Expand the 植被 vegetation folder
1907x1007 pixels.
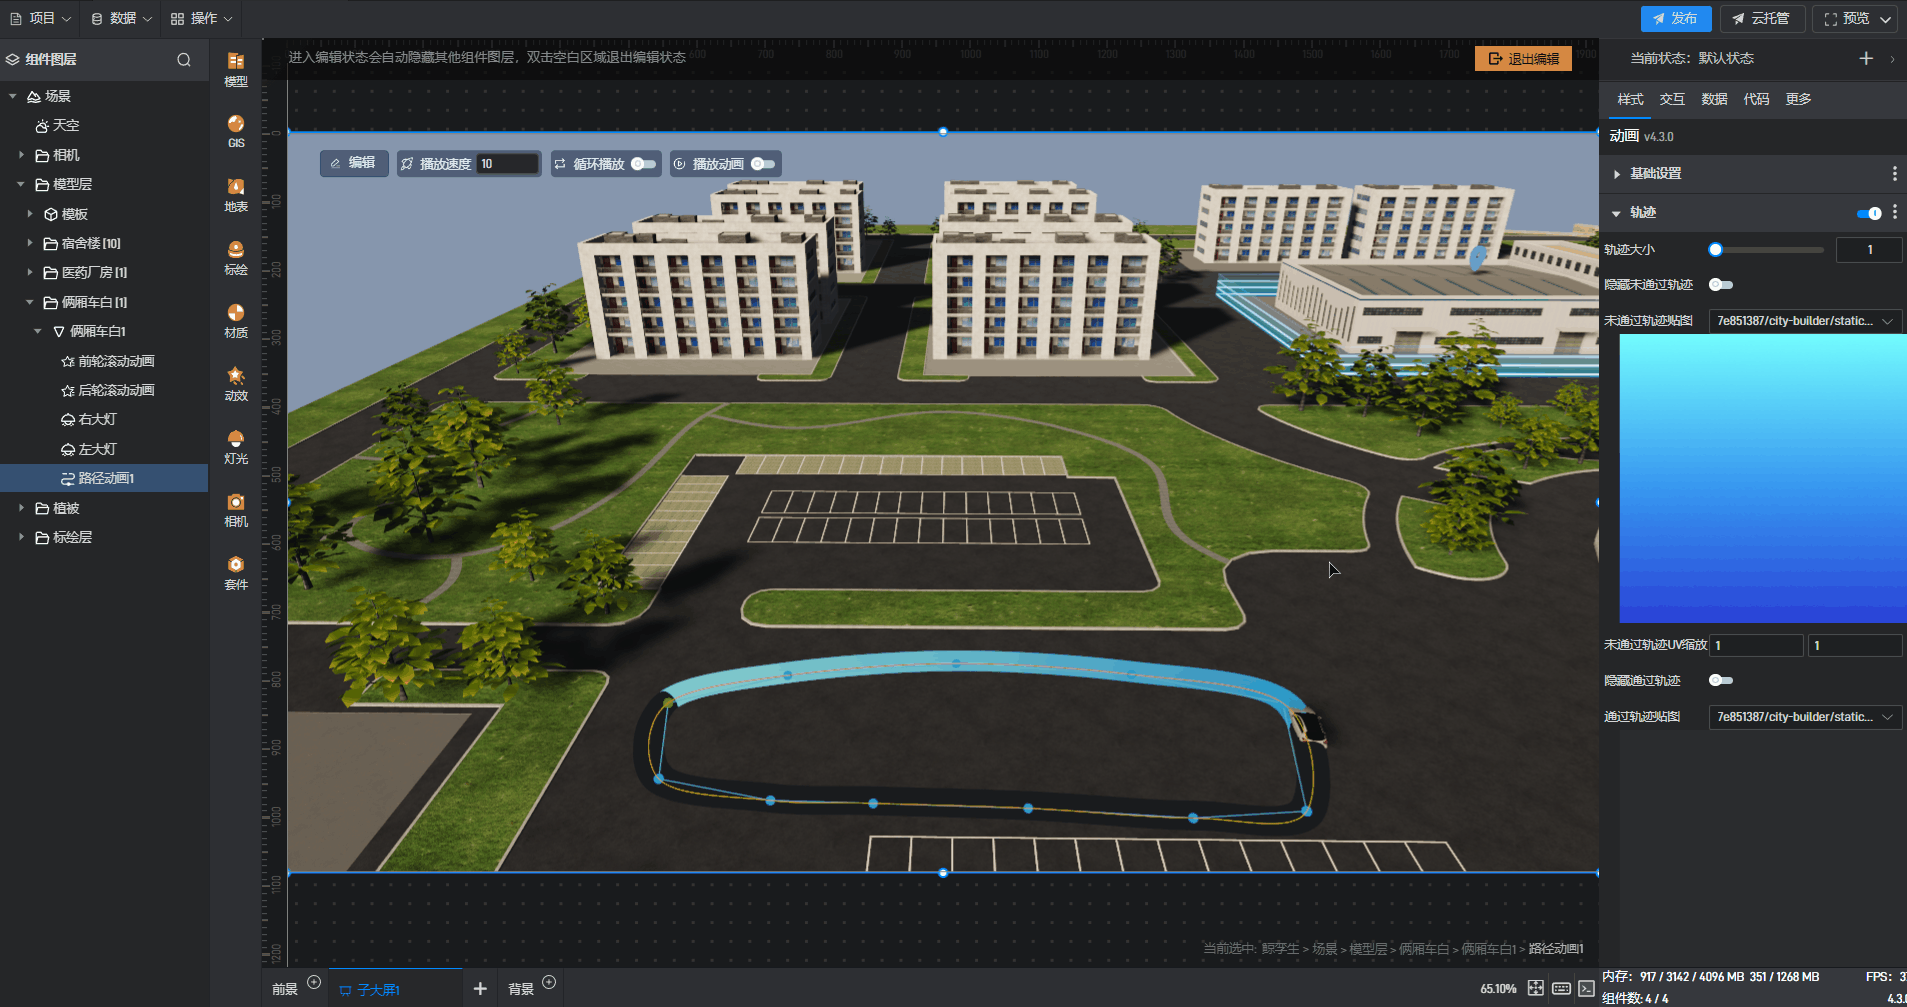pyautogui.click(x=21, y=508)
